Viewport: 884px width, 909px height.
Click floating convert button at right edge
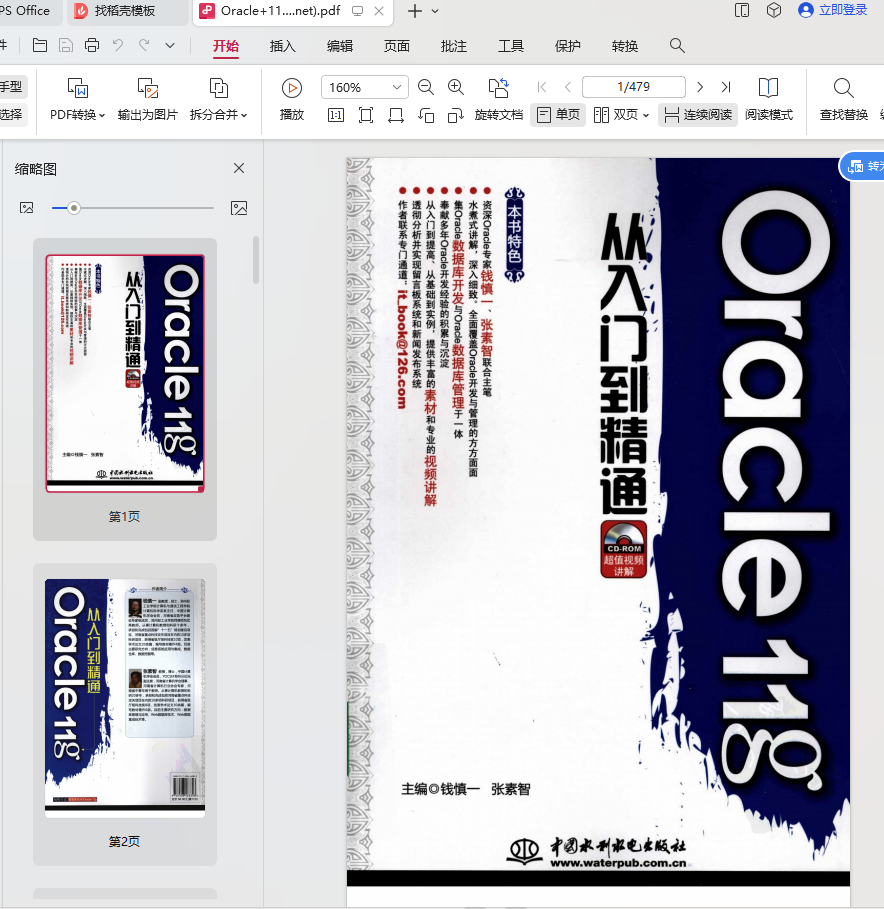point(863,167)
